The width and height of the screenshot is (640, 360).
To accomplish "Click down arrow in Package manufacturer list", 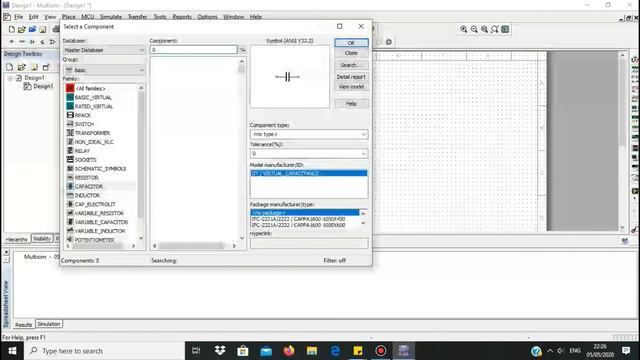I will coord(363,224).
